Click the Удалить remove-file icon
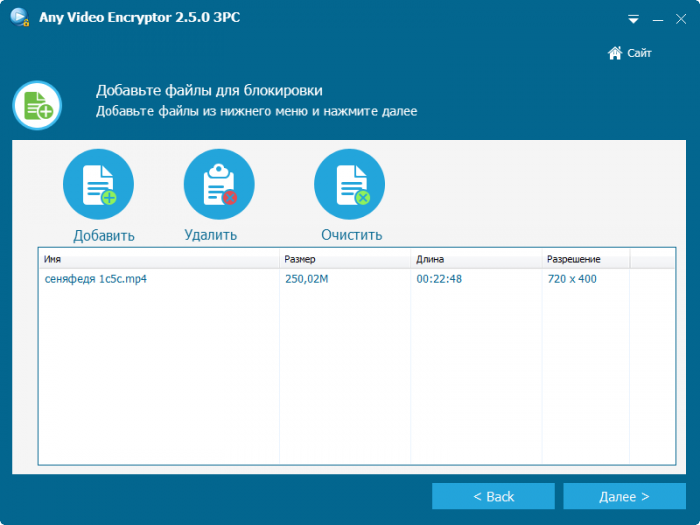 219,184
